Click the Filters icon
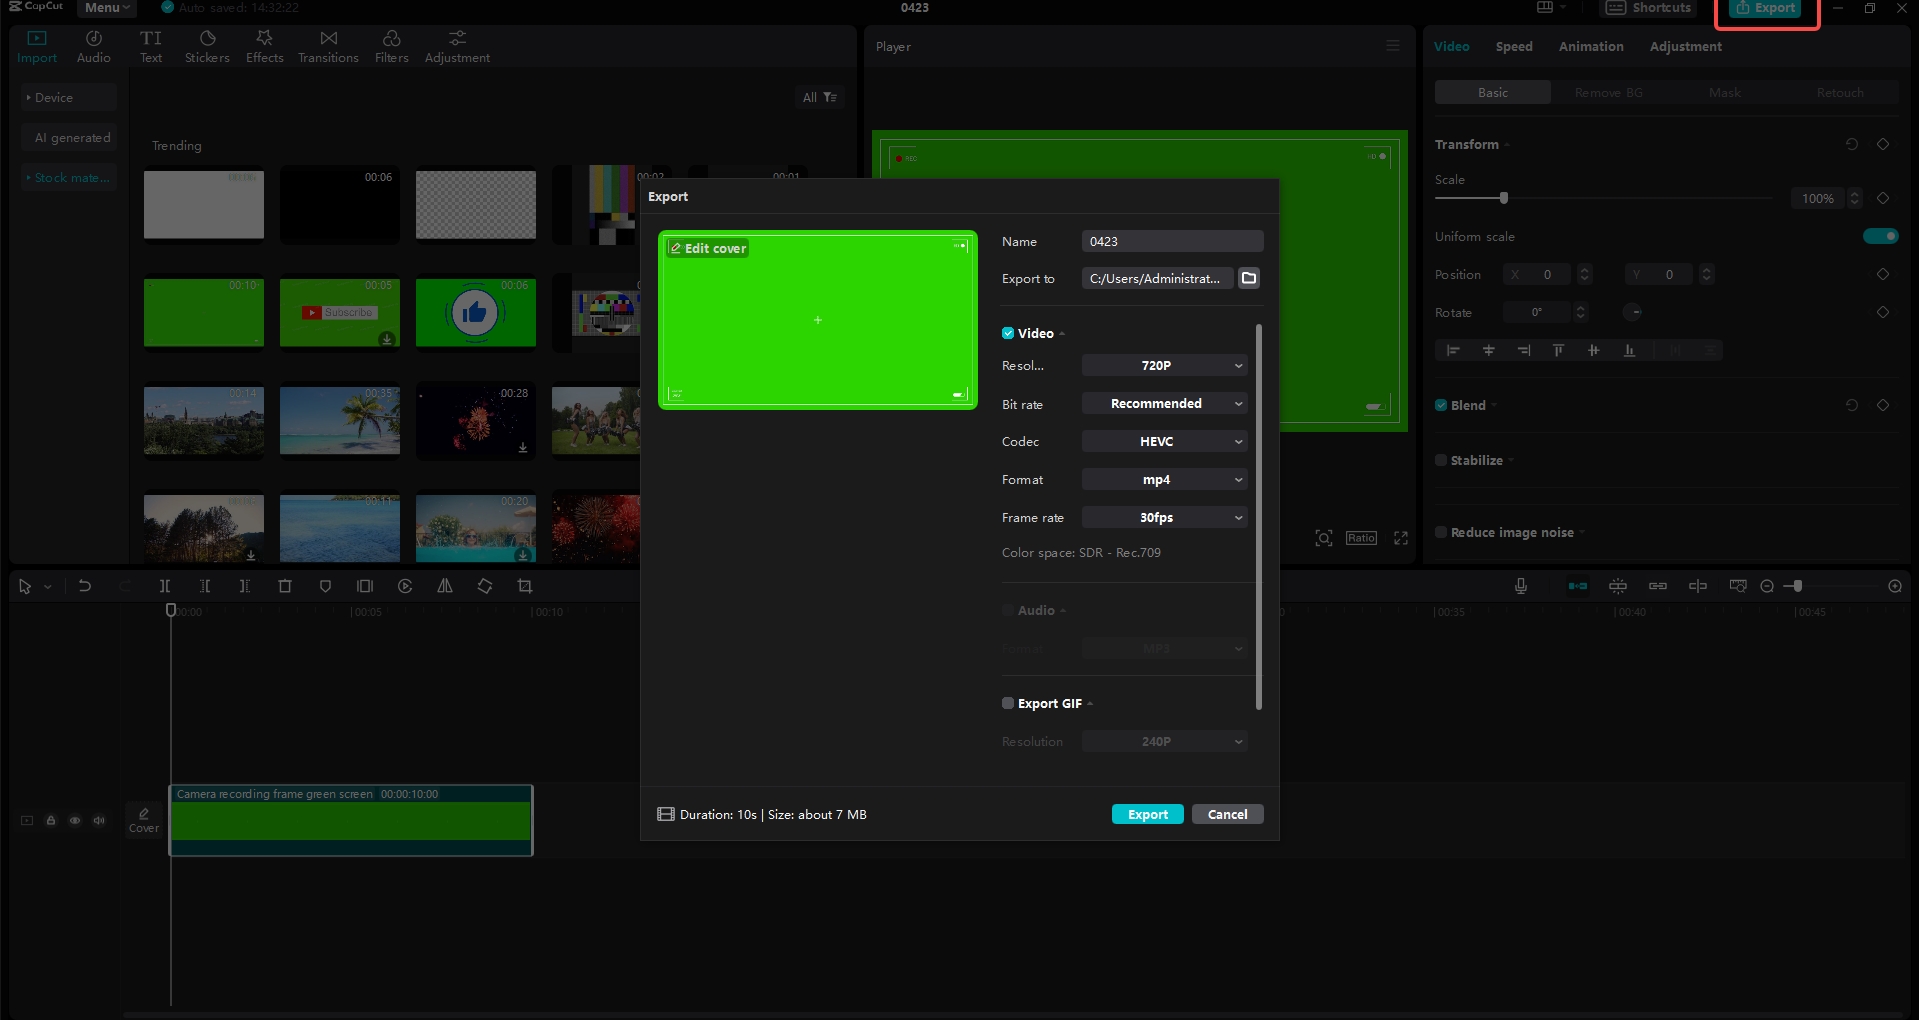 point(391,45)
